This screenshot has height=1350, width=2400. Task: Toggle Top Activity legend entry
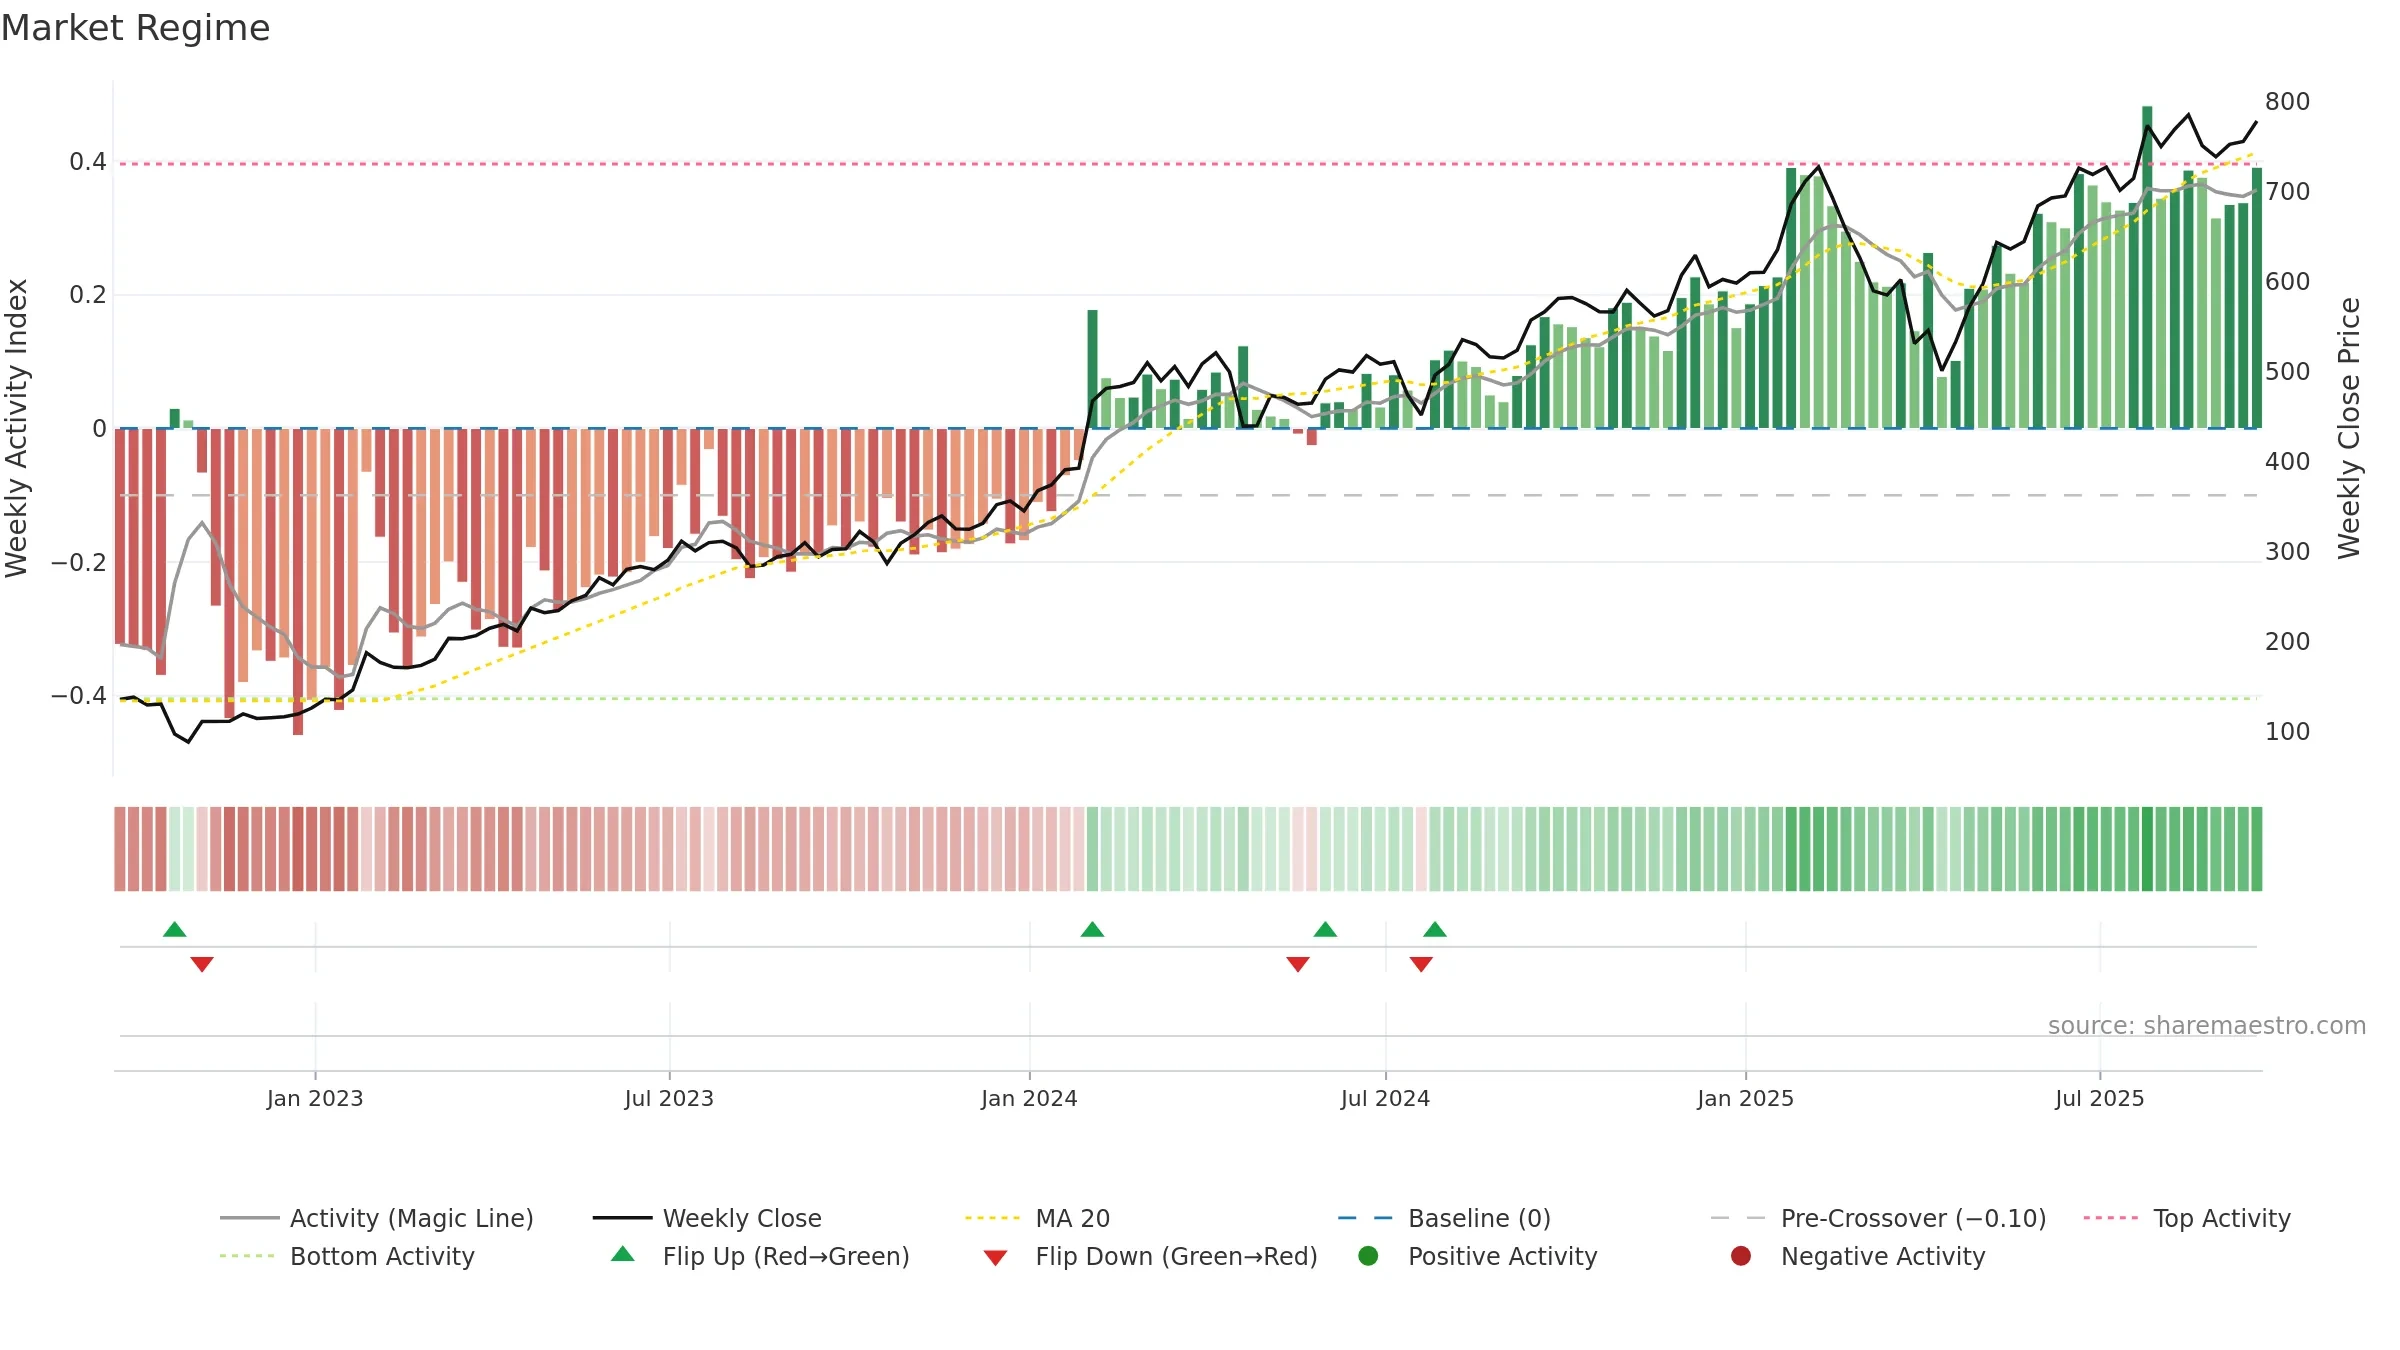tap(2187, 1218)
